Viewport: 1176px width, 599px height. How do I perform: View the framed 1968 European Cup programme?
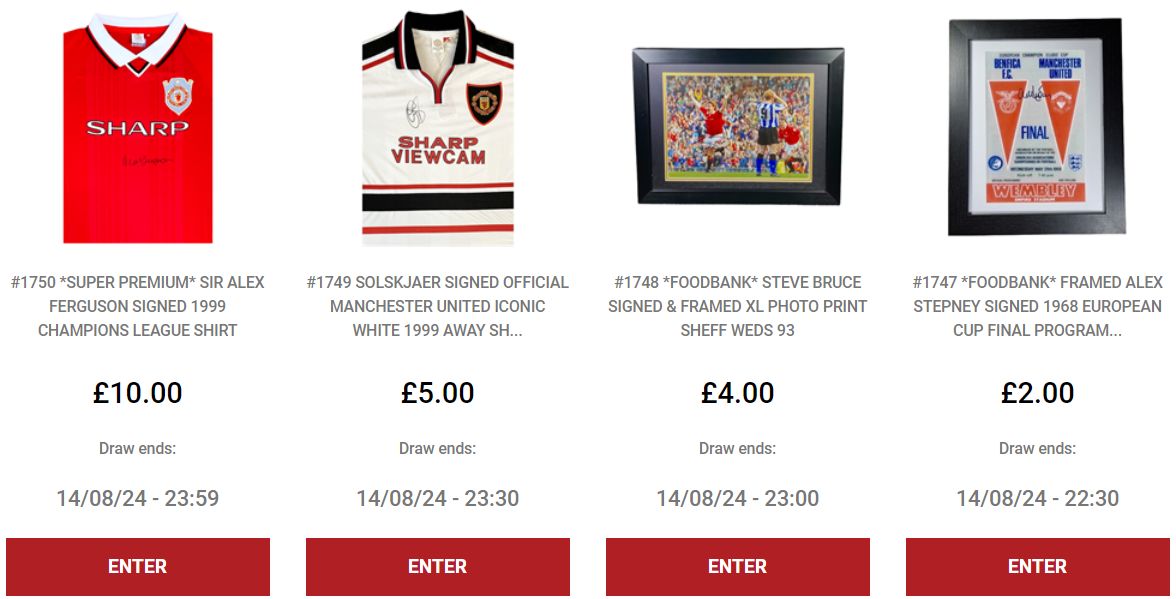coord(1037,127)
